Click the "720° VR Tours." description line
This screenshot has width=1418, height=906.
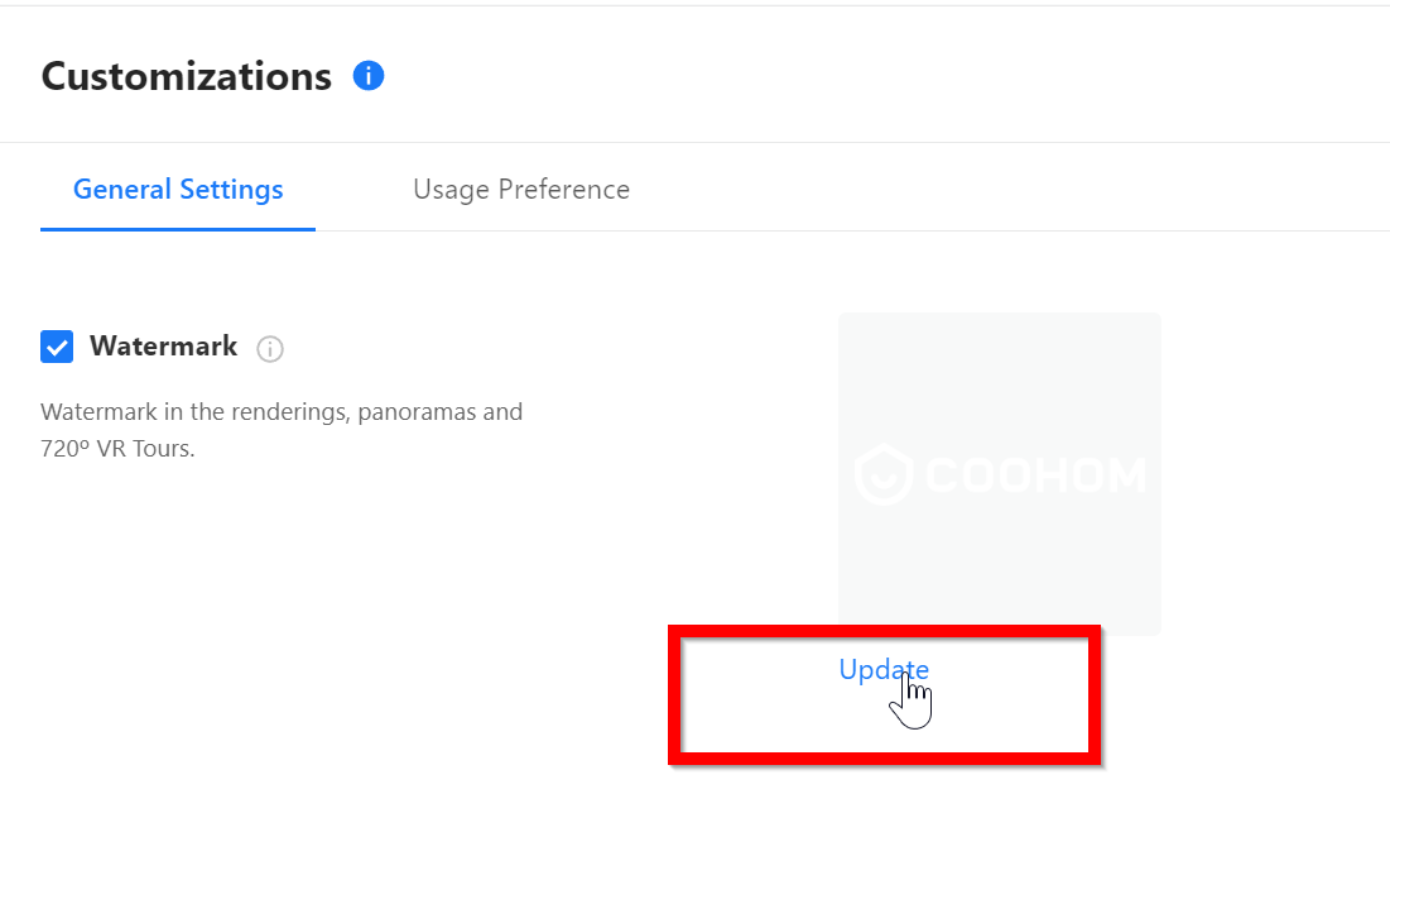point(118,449)
